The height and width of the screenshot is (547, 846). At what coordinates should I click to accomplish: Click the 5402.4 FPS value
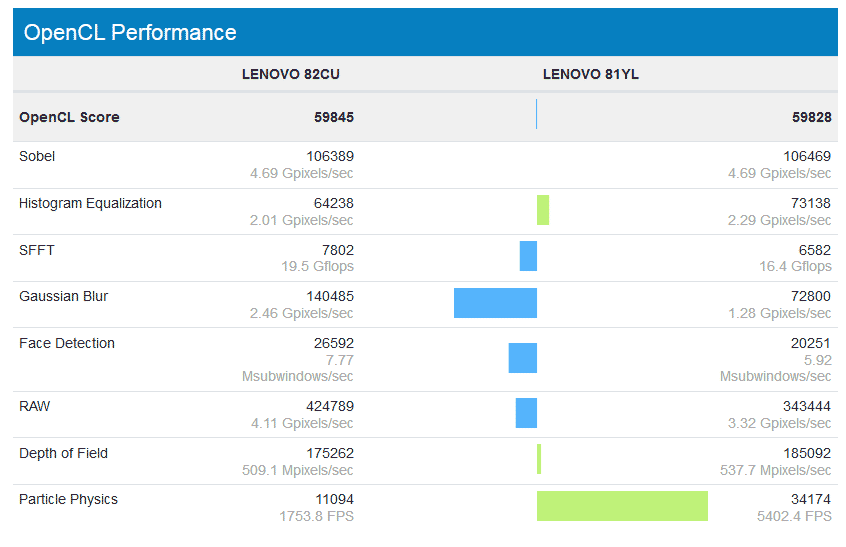794,517
